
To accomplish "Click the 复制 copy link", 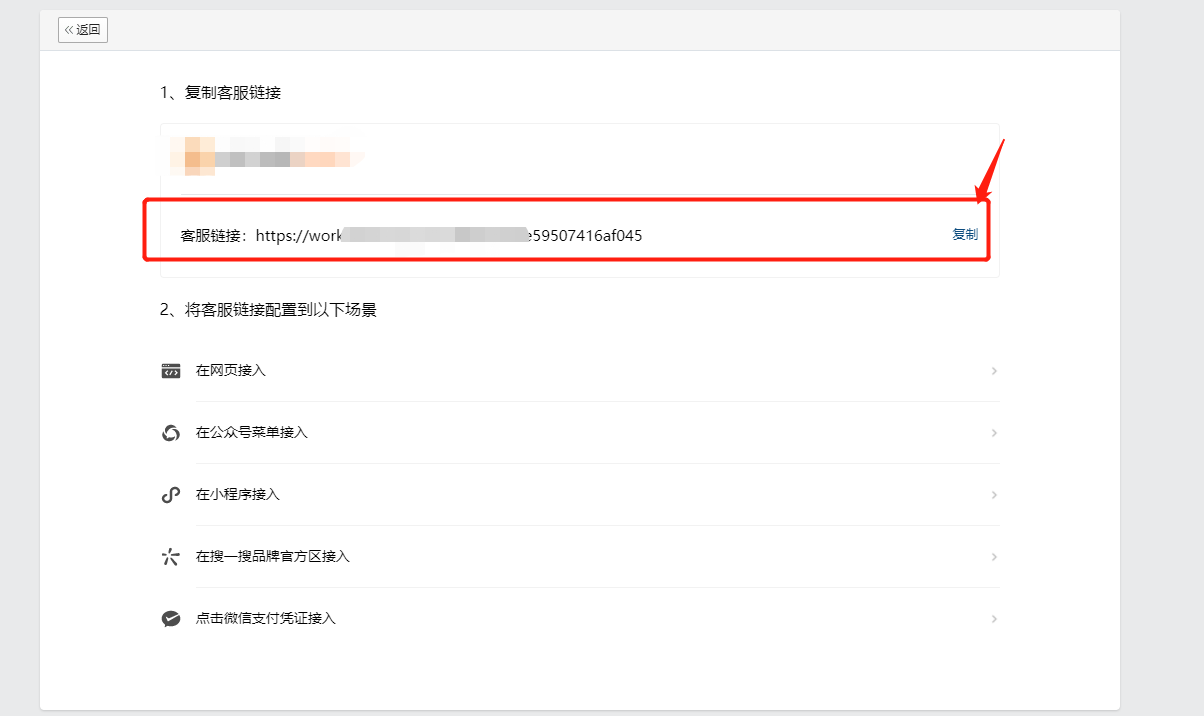I will tap(964, 234).
